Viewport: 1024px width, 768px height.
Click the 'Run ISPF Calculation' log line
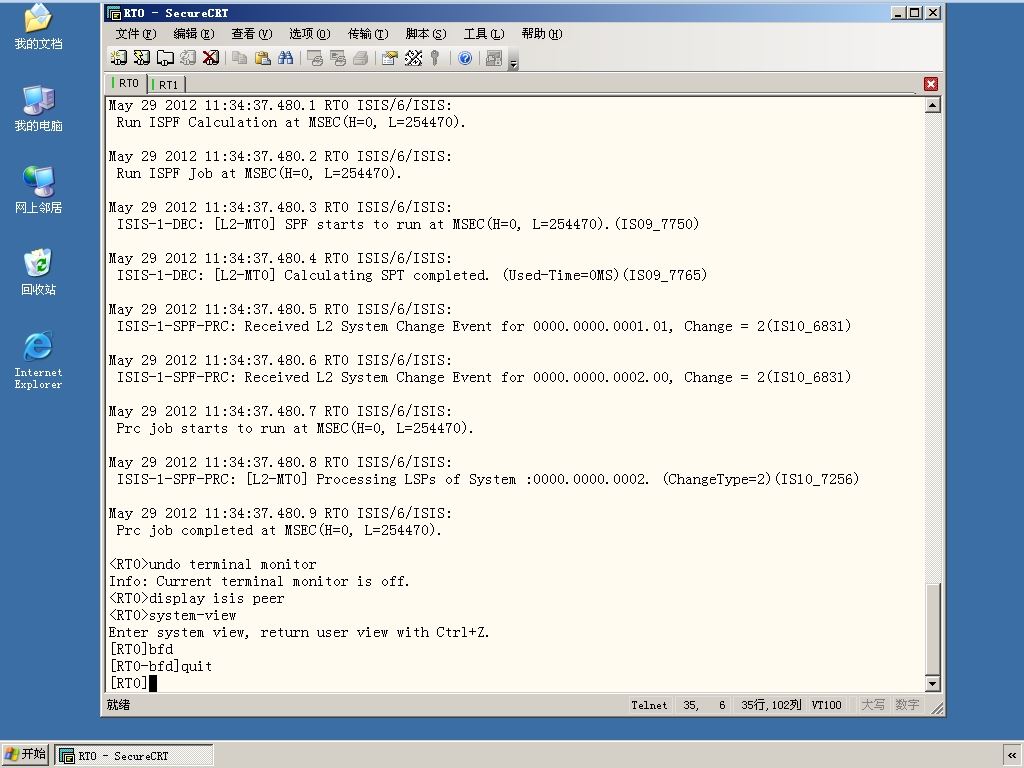[291, 122]
